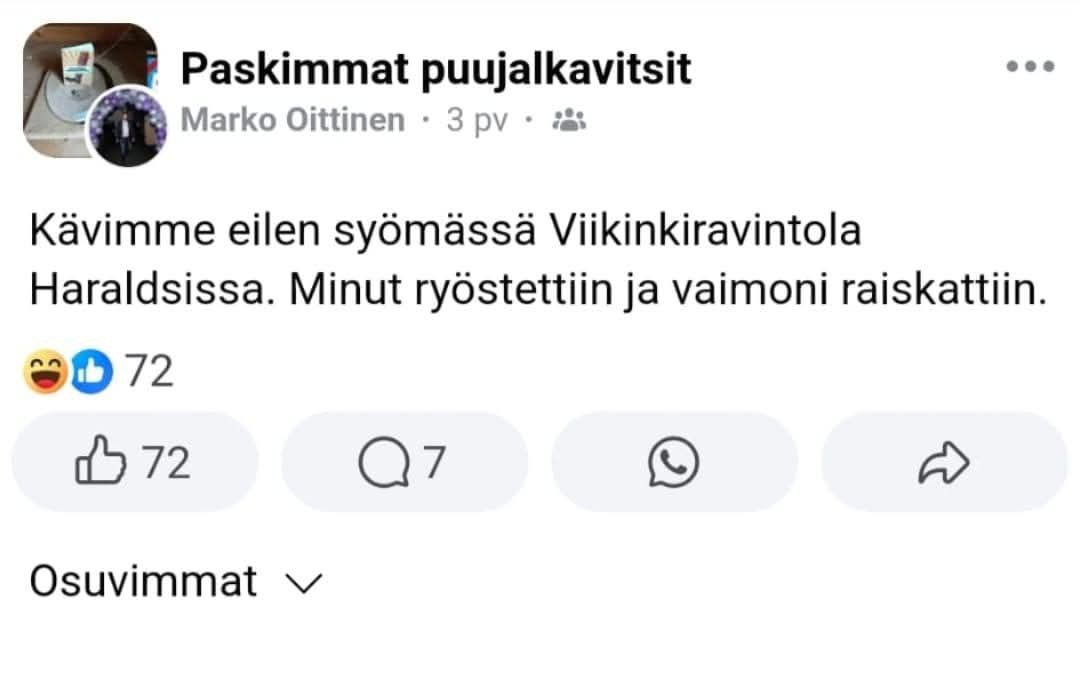This screenshot has height=682, width=1080.
Task: Click Marko Oittinen's round profile picture
Action: (125, 125)
